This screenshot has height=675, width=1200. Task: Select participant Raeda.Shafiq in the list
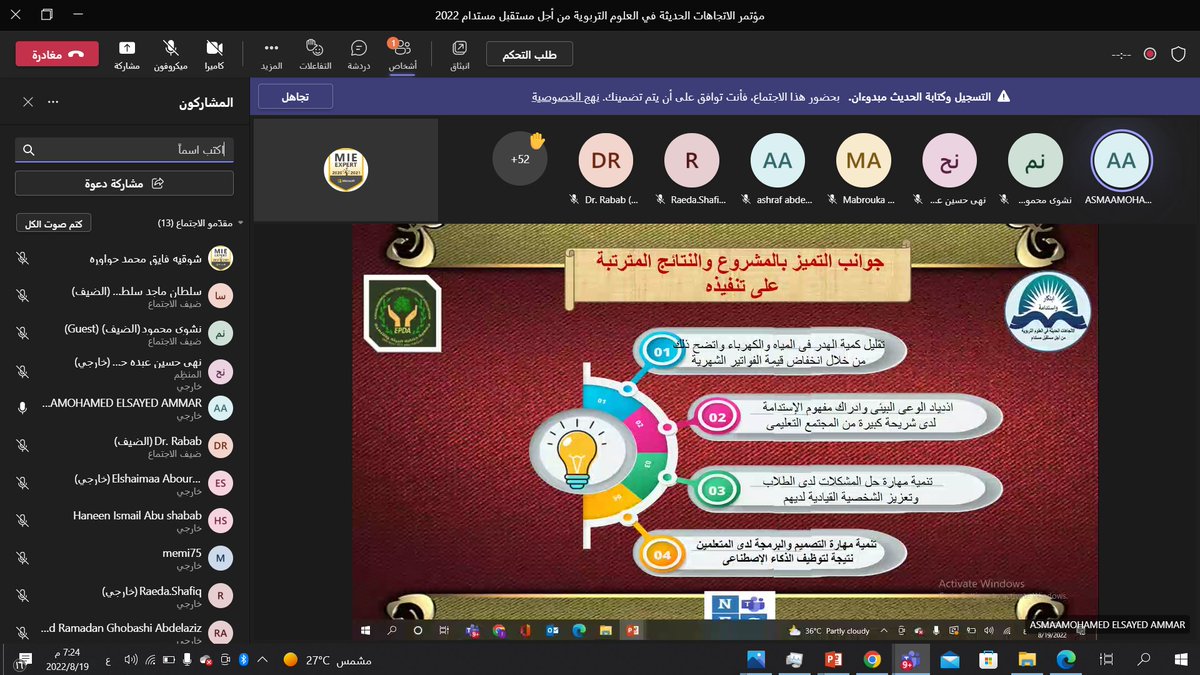click(124, 596)
